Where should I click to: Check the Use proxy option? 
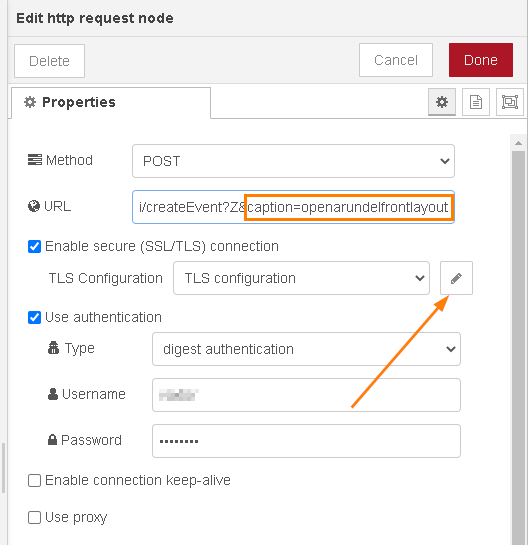(x=34, y=517)
